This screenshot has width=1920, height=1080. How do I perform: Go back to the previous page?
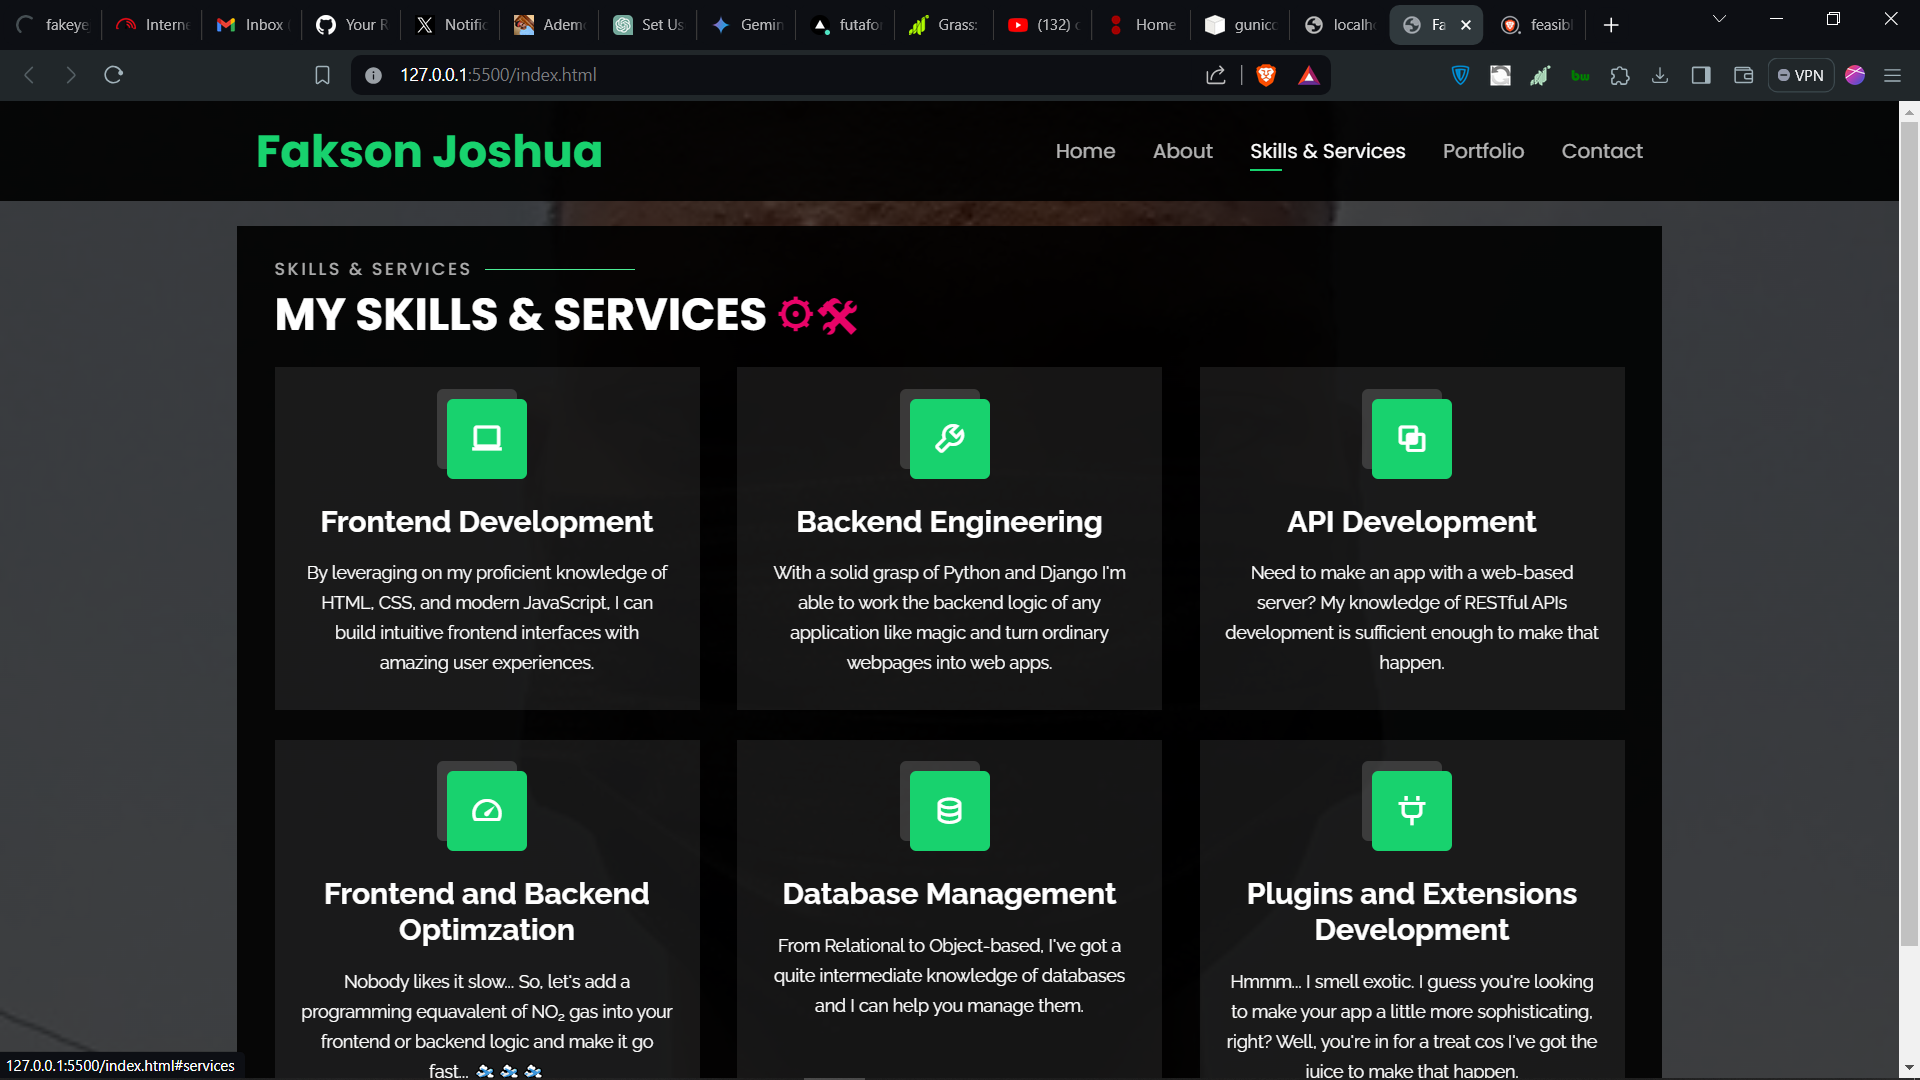29,75
